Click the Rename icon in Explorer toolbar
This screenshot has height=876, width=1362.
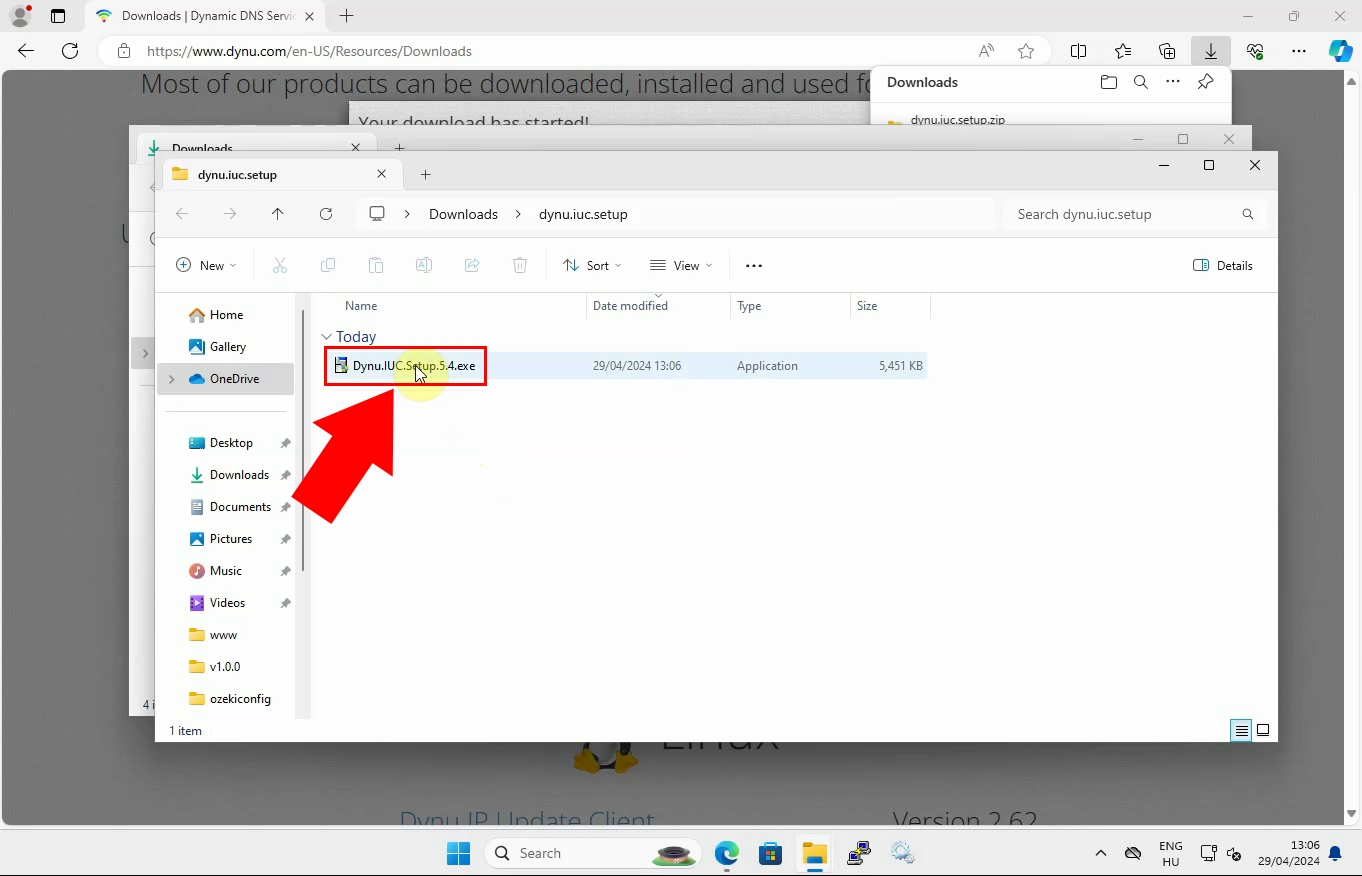click(424, 265)
